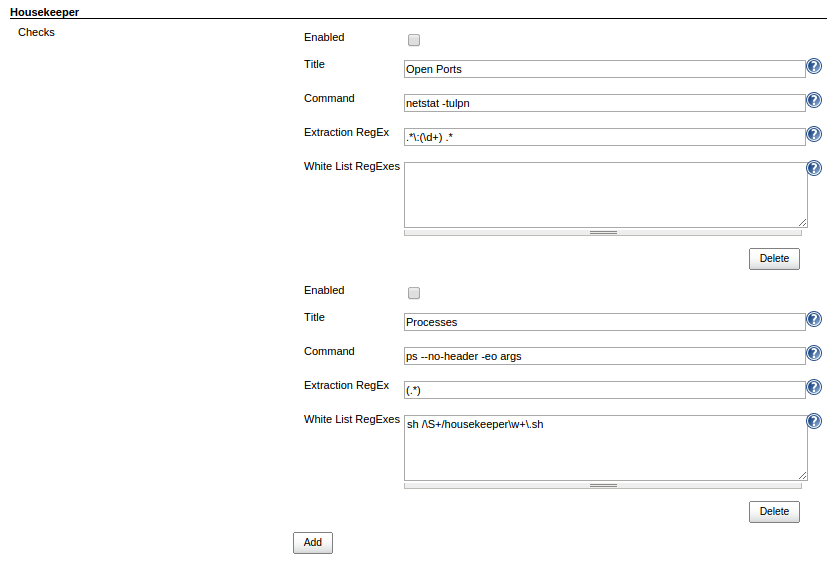Focus the Extraction RegEx field containing (.*)

pos(604,390)
